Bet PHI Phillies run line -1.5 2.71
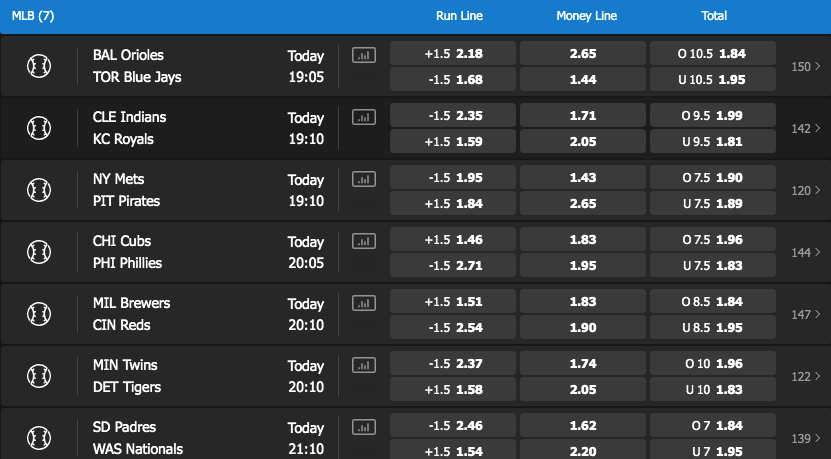 (453, 266)
